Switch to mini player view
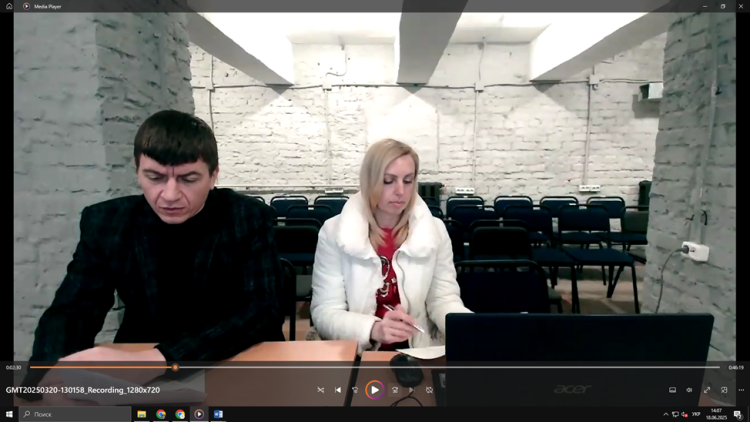 724,390
